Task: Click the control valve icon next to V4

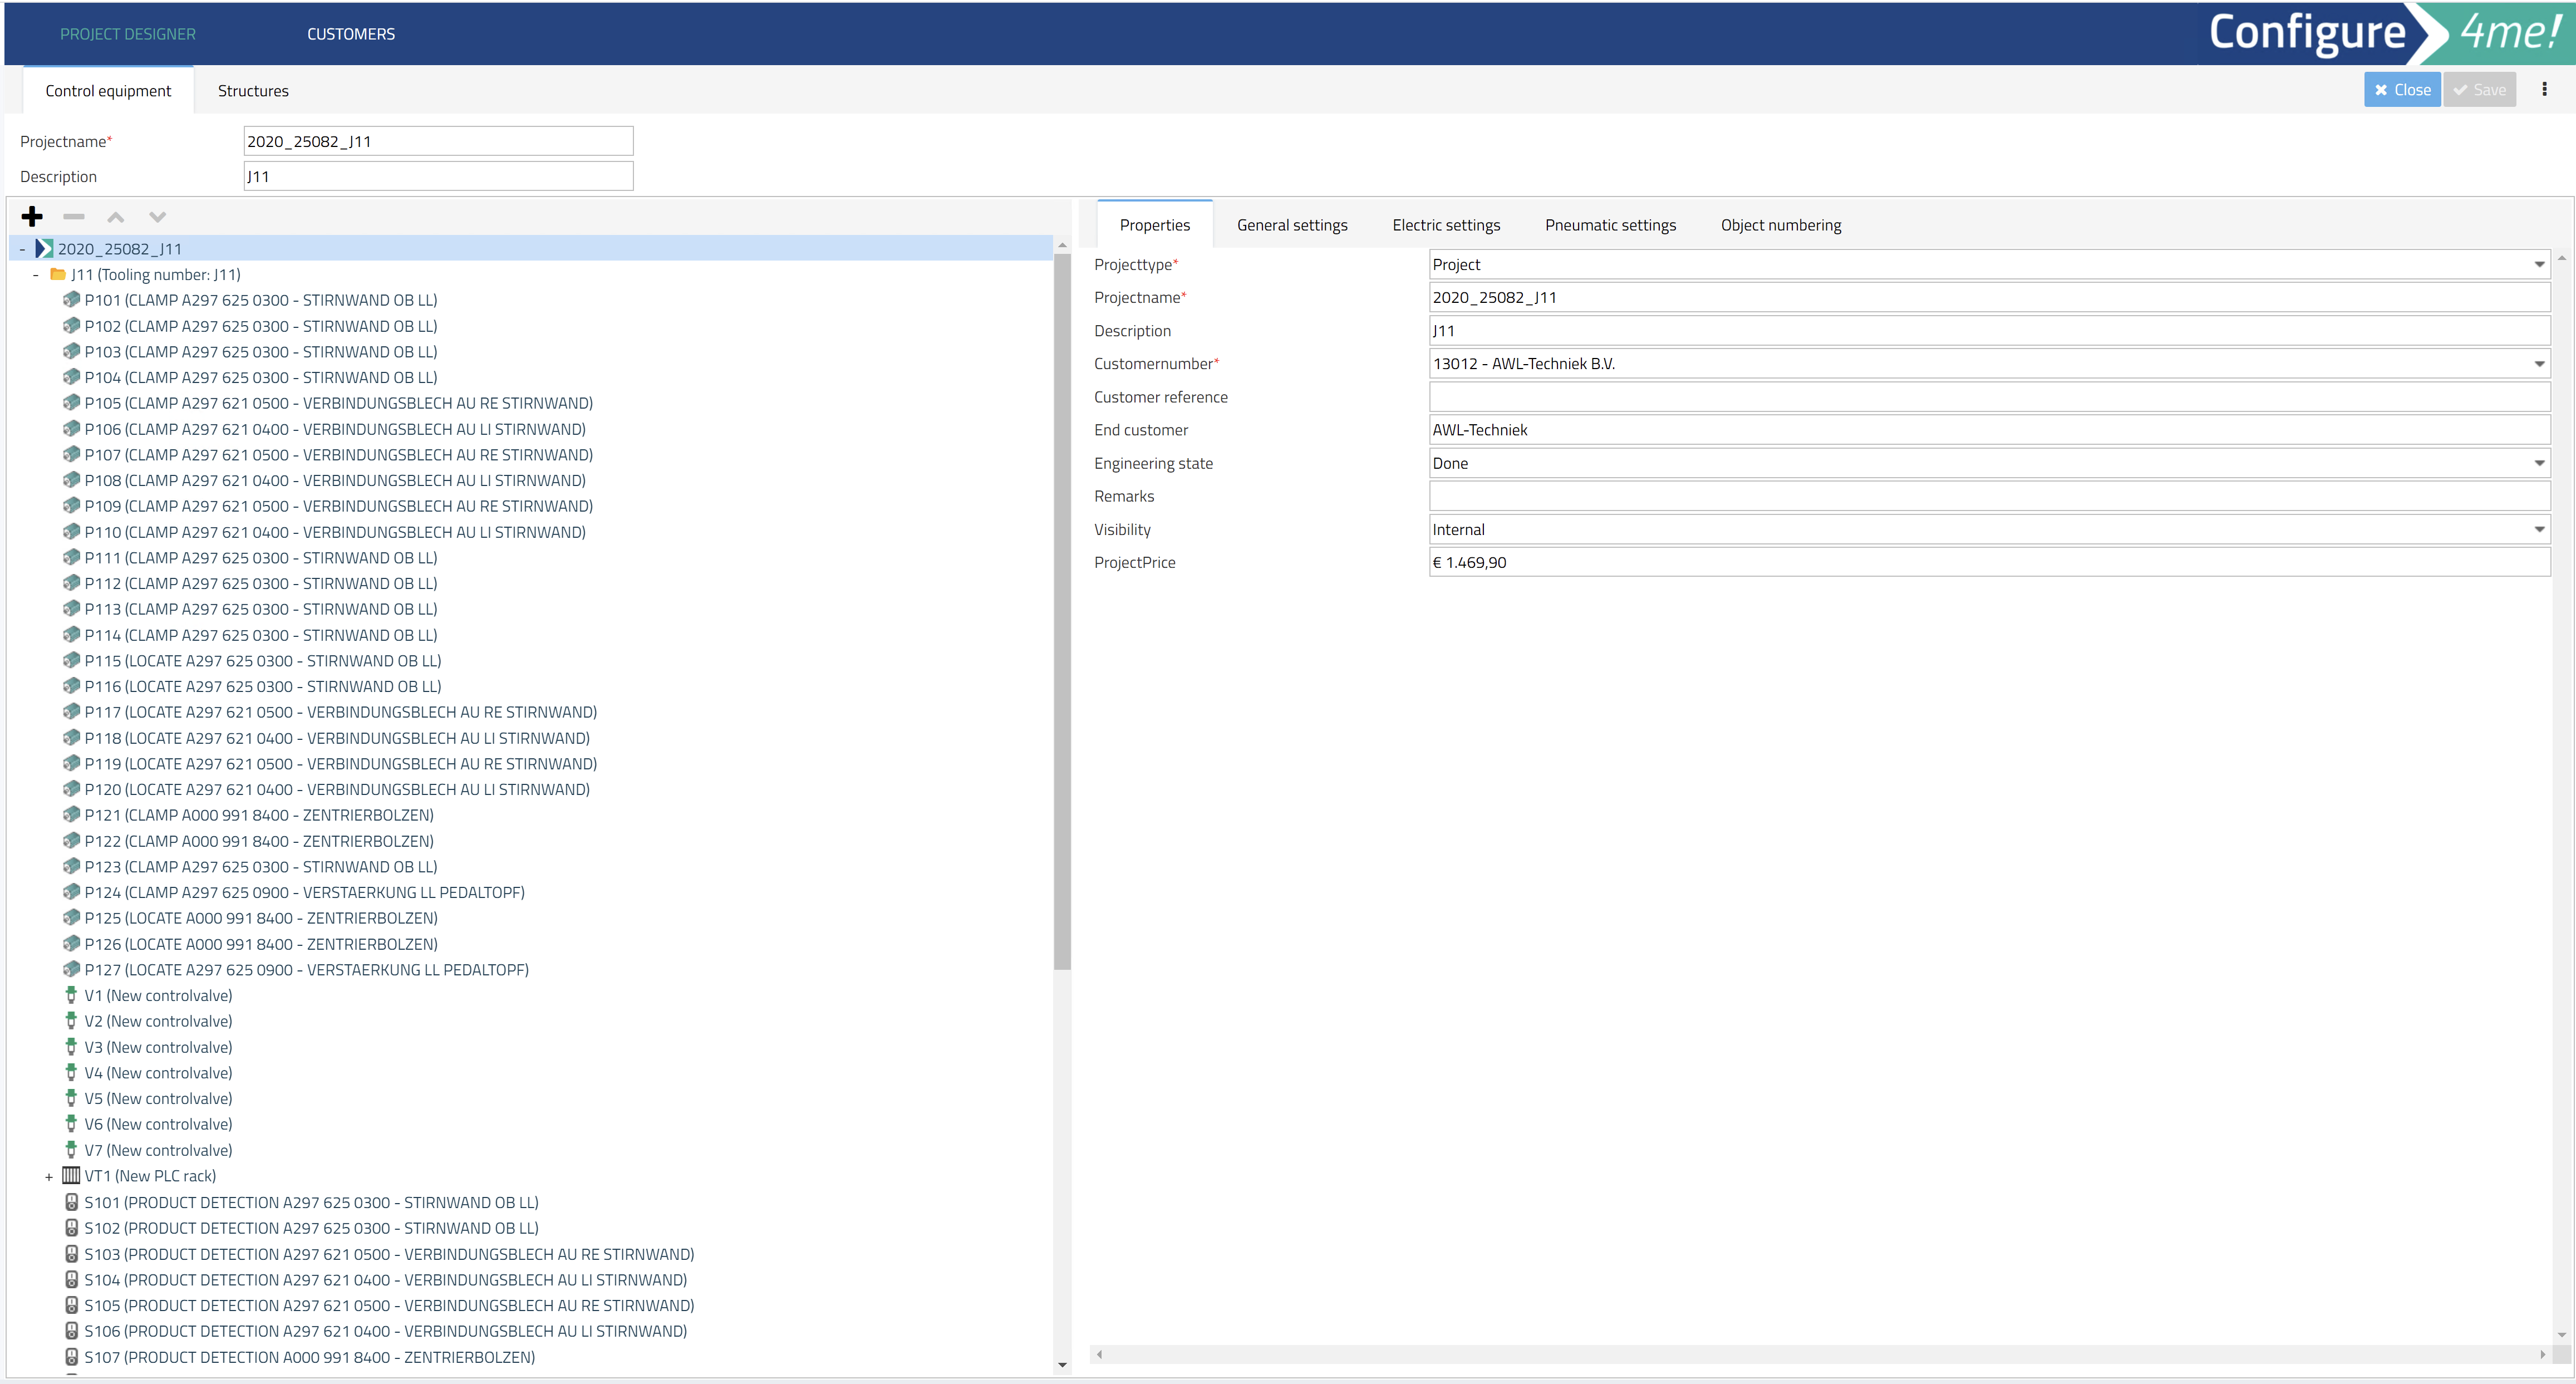Action: pos(71,1072)
